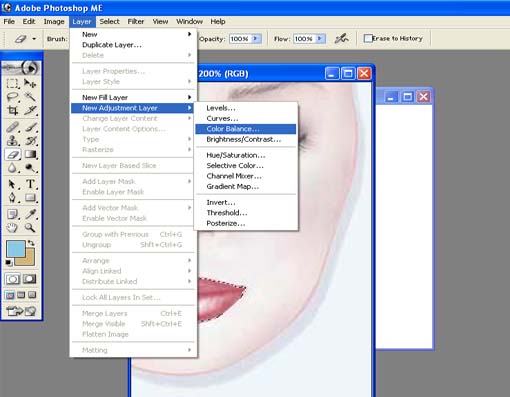Select the Notes tool
Screen dimensions: 510x397
coord(13,214)
